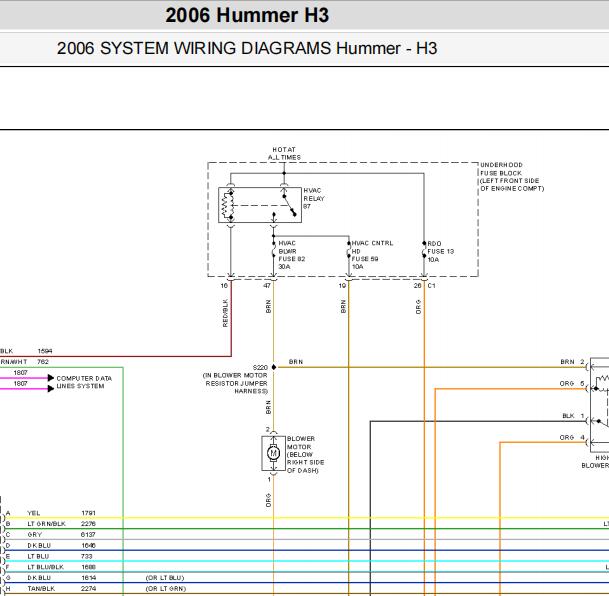Click circuit number '1791'
The image size is (609, 596).
tap(88, 513)
